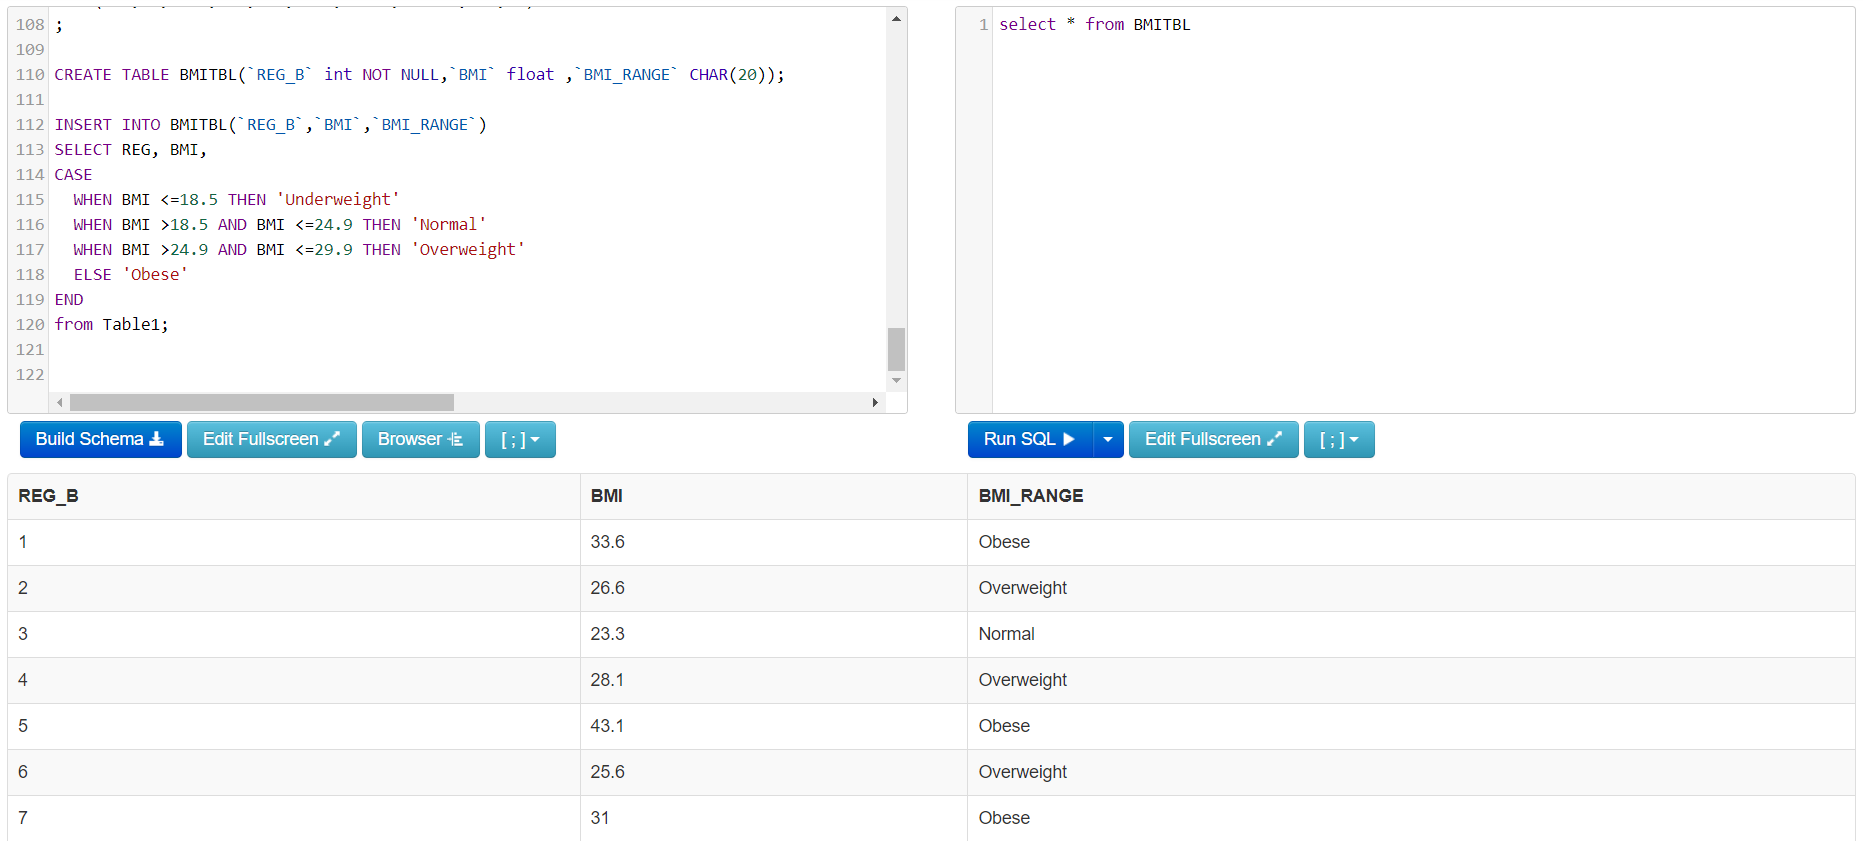Click the 'Normal' WHEN line
1863x841 pixels.
point(280,224)
